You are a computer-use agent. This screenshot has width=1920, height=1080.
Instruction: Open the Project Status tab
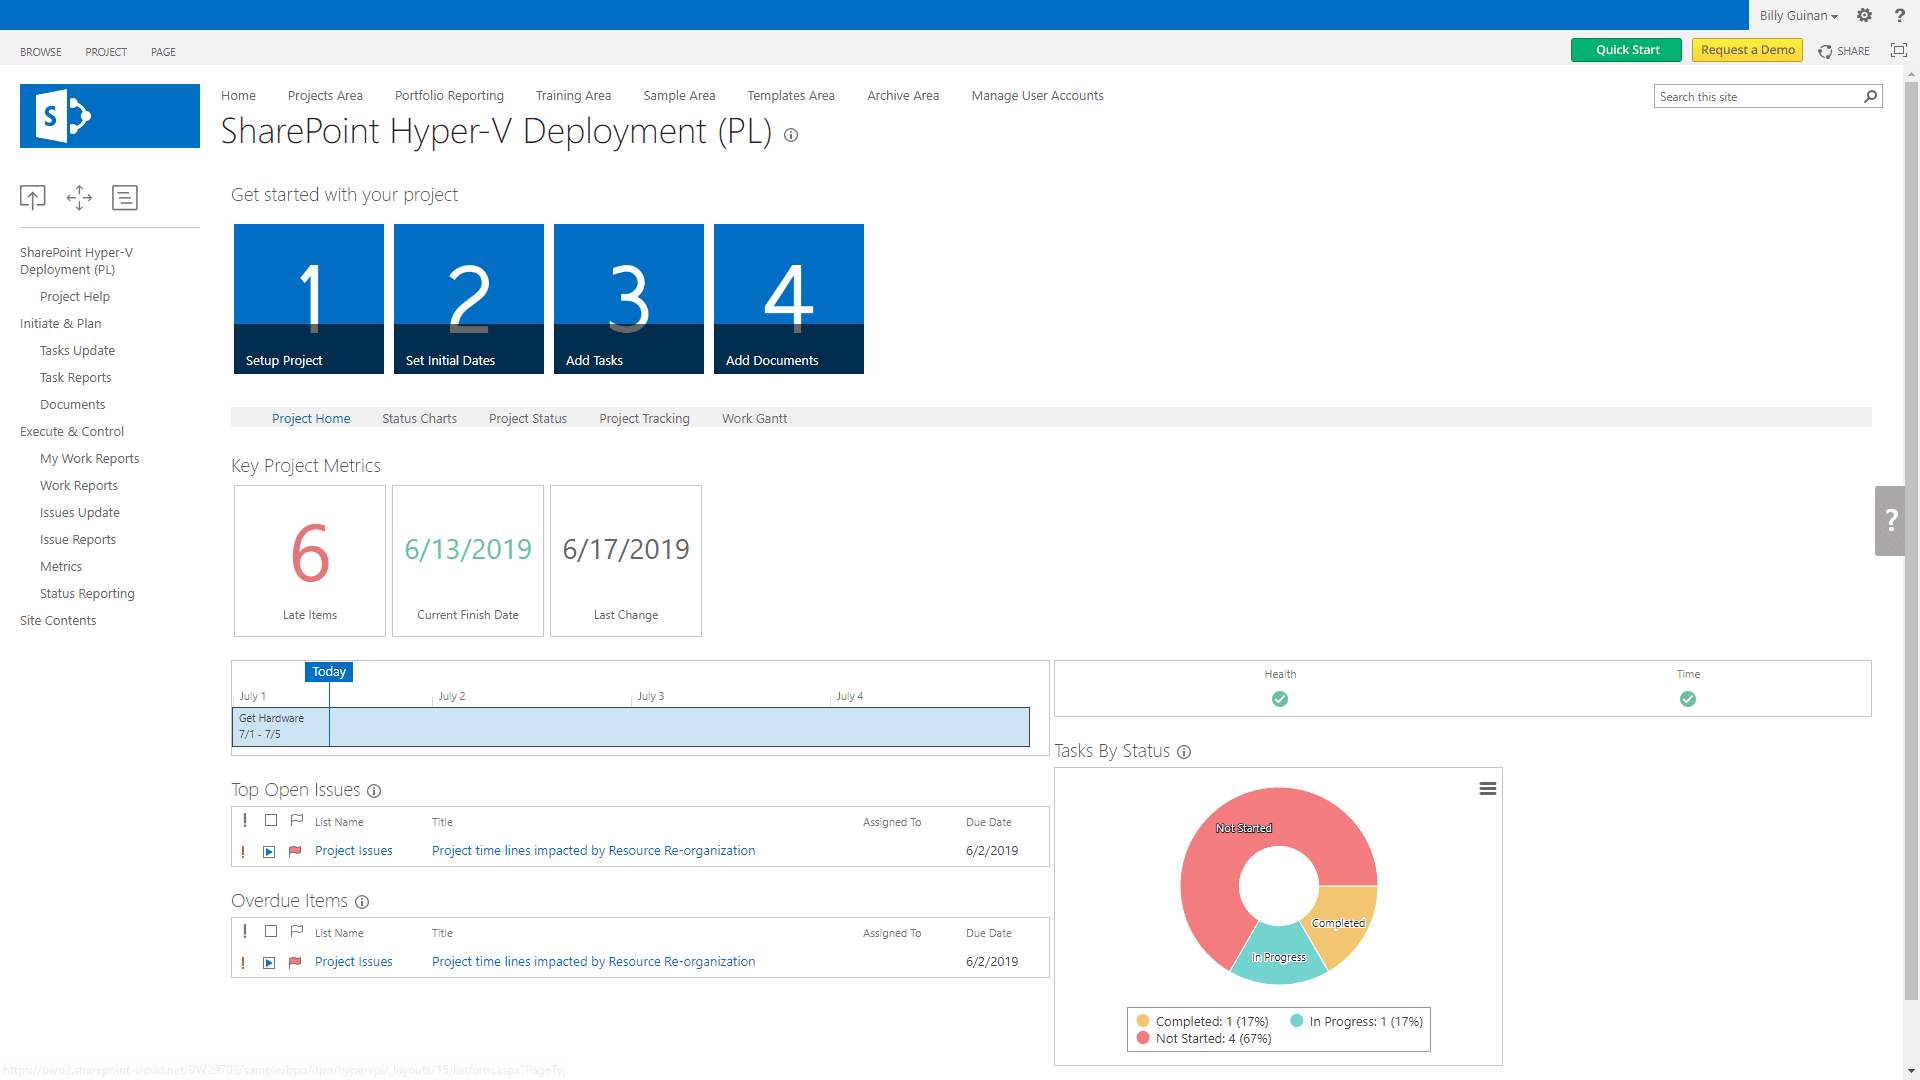coord(528,418)
